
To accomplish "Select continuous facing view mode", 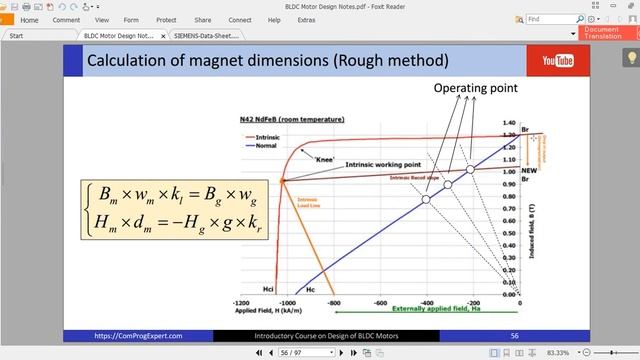I will 532,353.
